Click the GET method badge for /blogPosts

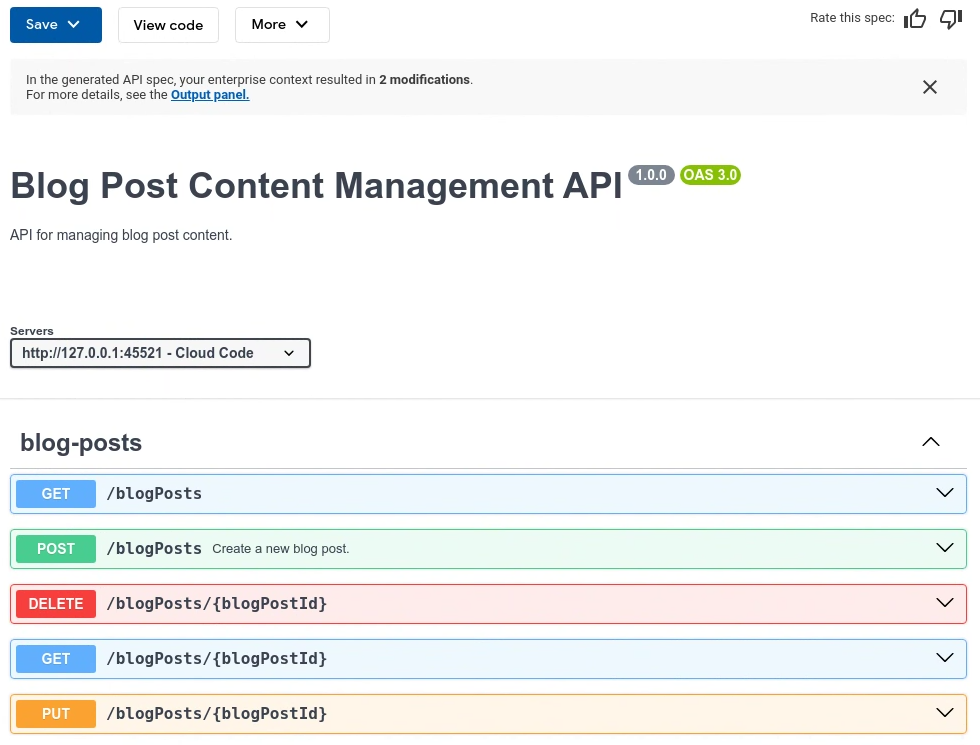pos(56,494)
